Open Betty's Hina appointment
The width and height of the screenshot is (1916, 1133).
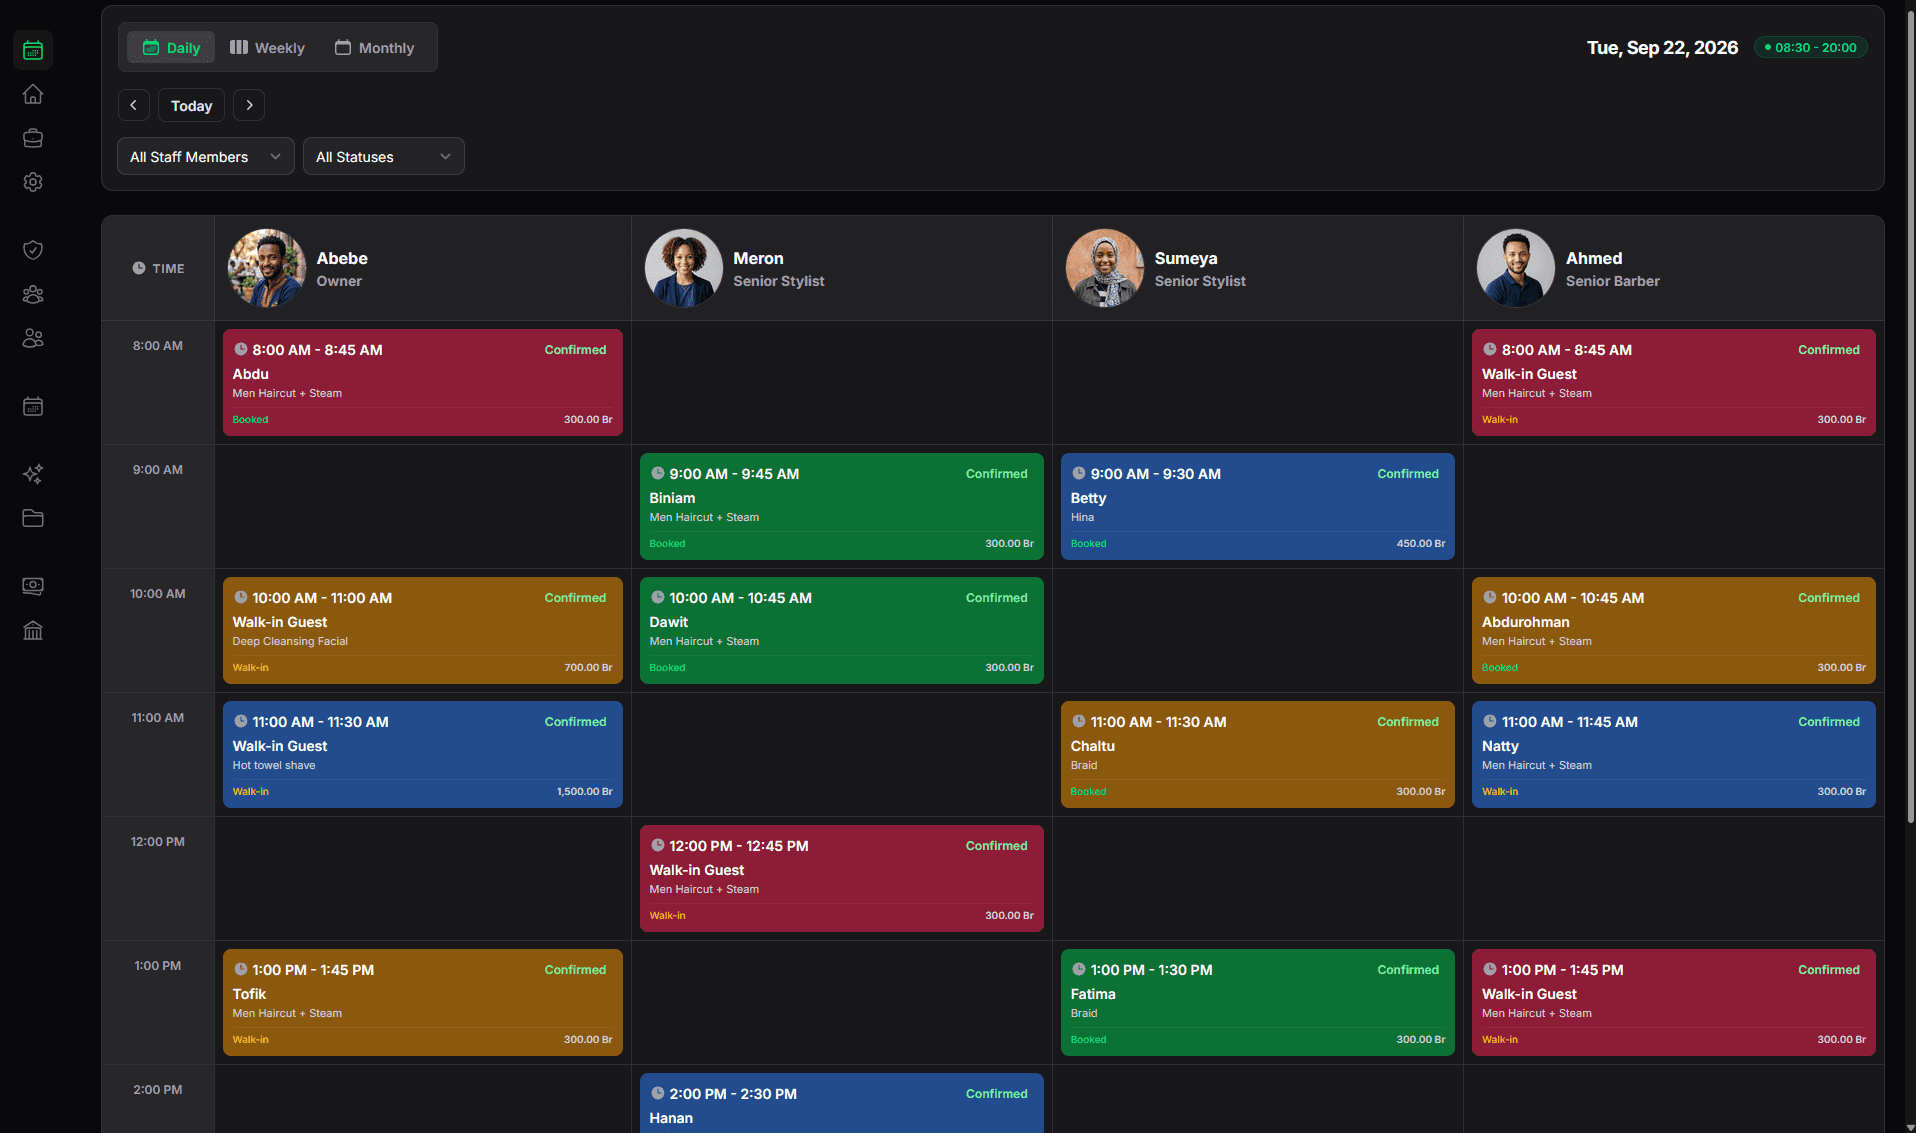(1258, 506)
